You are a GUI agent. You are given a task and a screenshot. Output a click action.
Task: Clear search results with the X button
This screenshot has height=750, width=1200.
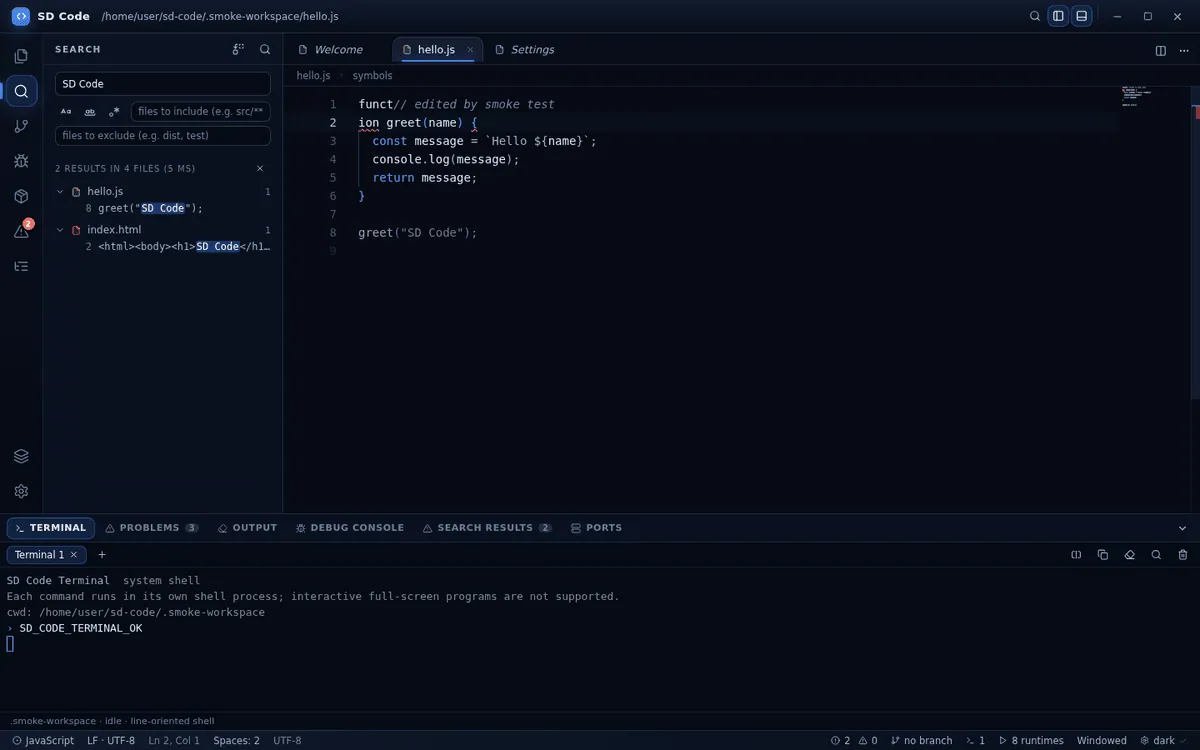[x=260, y=169]
